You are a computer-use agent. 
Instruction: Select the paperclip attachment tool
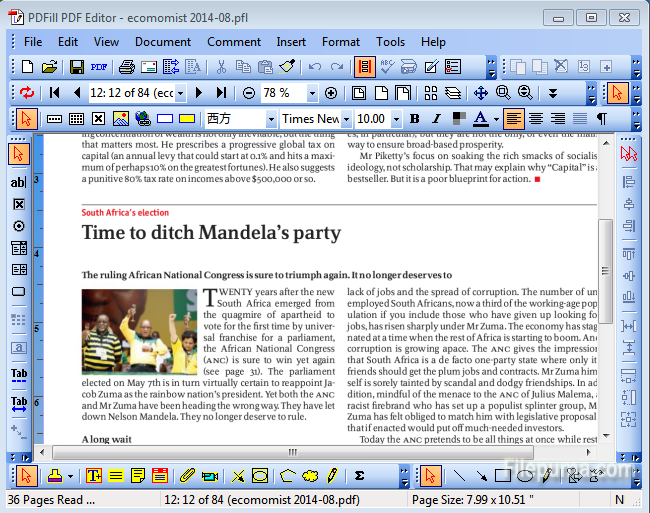coord(186,476)
